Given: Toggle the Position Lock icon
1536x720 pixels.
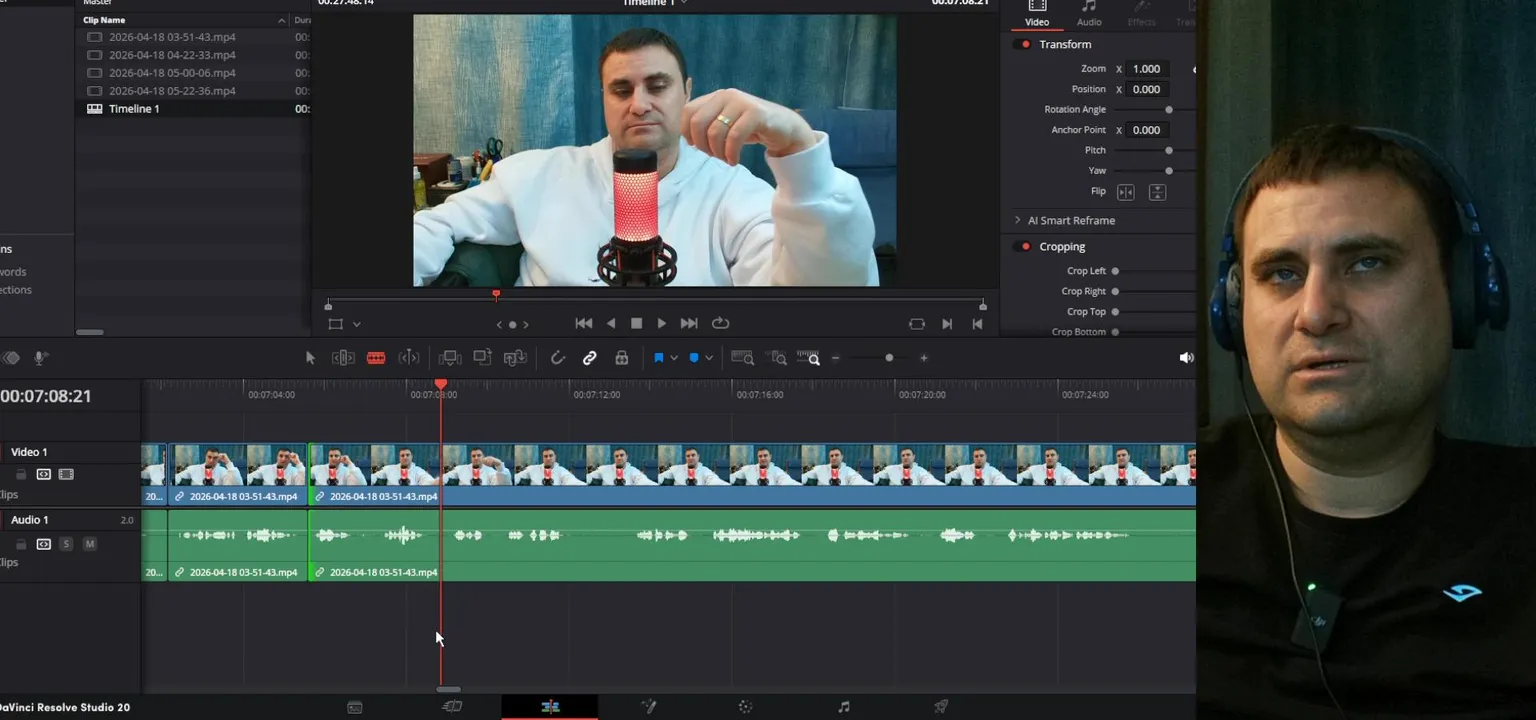Looking at the screenshot, I should [622, 358].
